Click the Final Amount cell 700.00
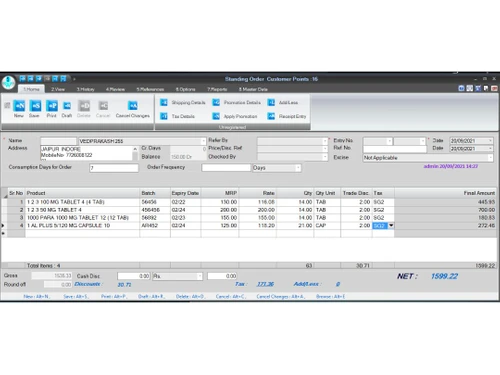The image size is (500, 375). pos(445,210)
